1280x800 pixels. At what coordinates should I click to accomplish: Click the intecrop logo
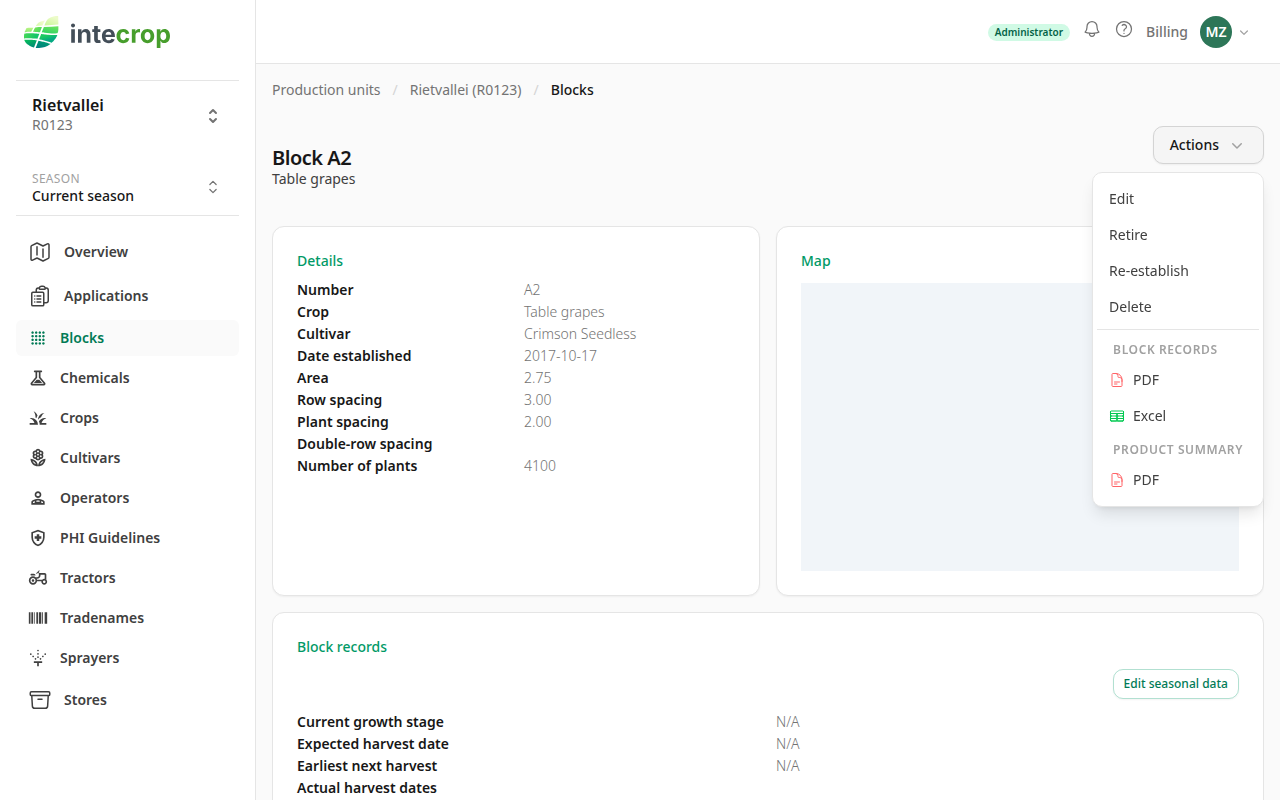coord(97,34)
